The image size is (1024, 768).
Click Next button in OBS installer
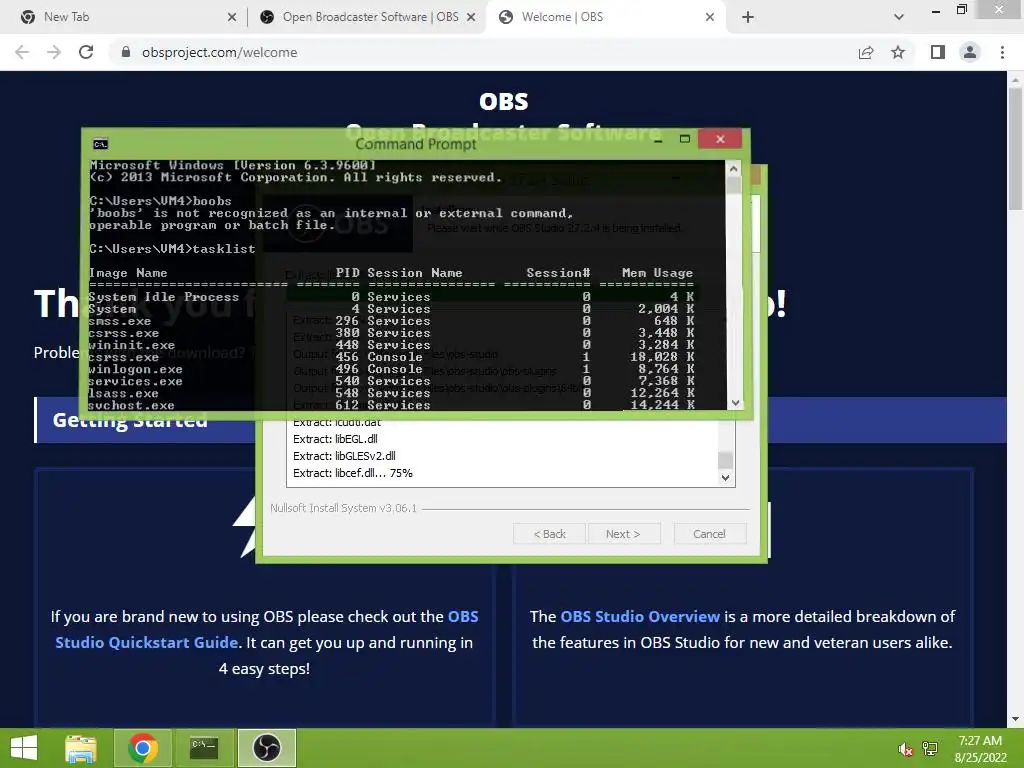tap(624, 534)
